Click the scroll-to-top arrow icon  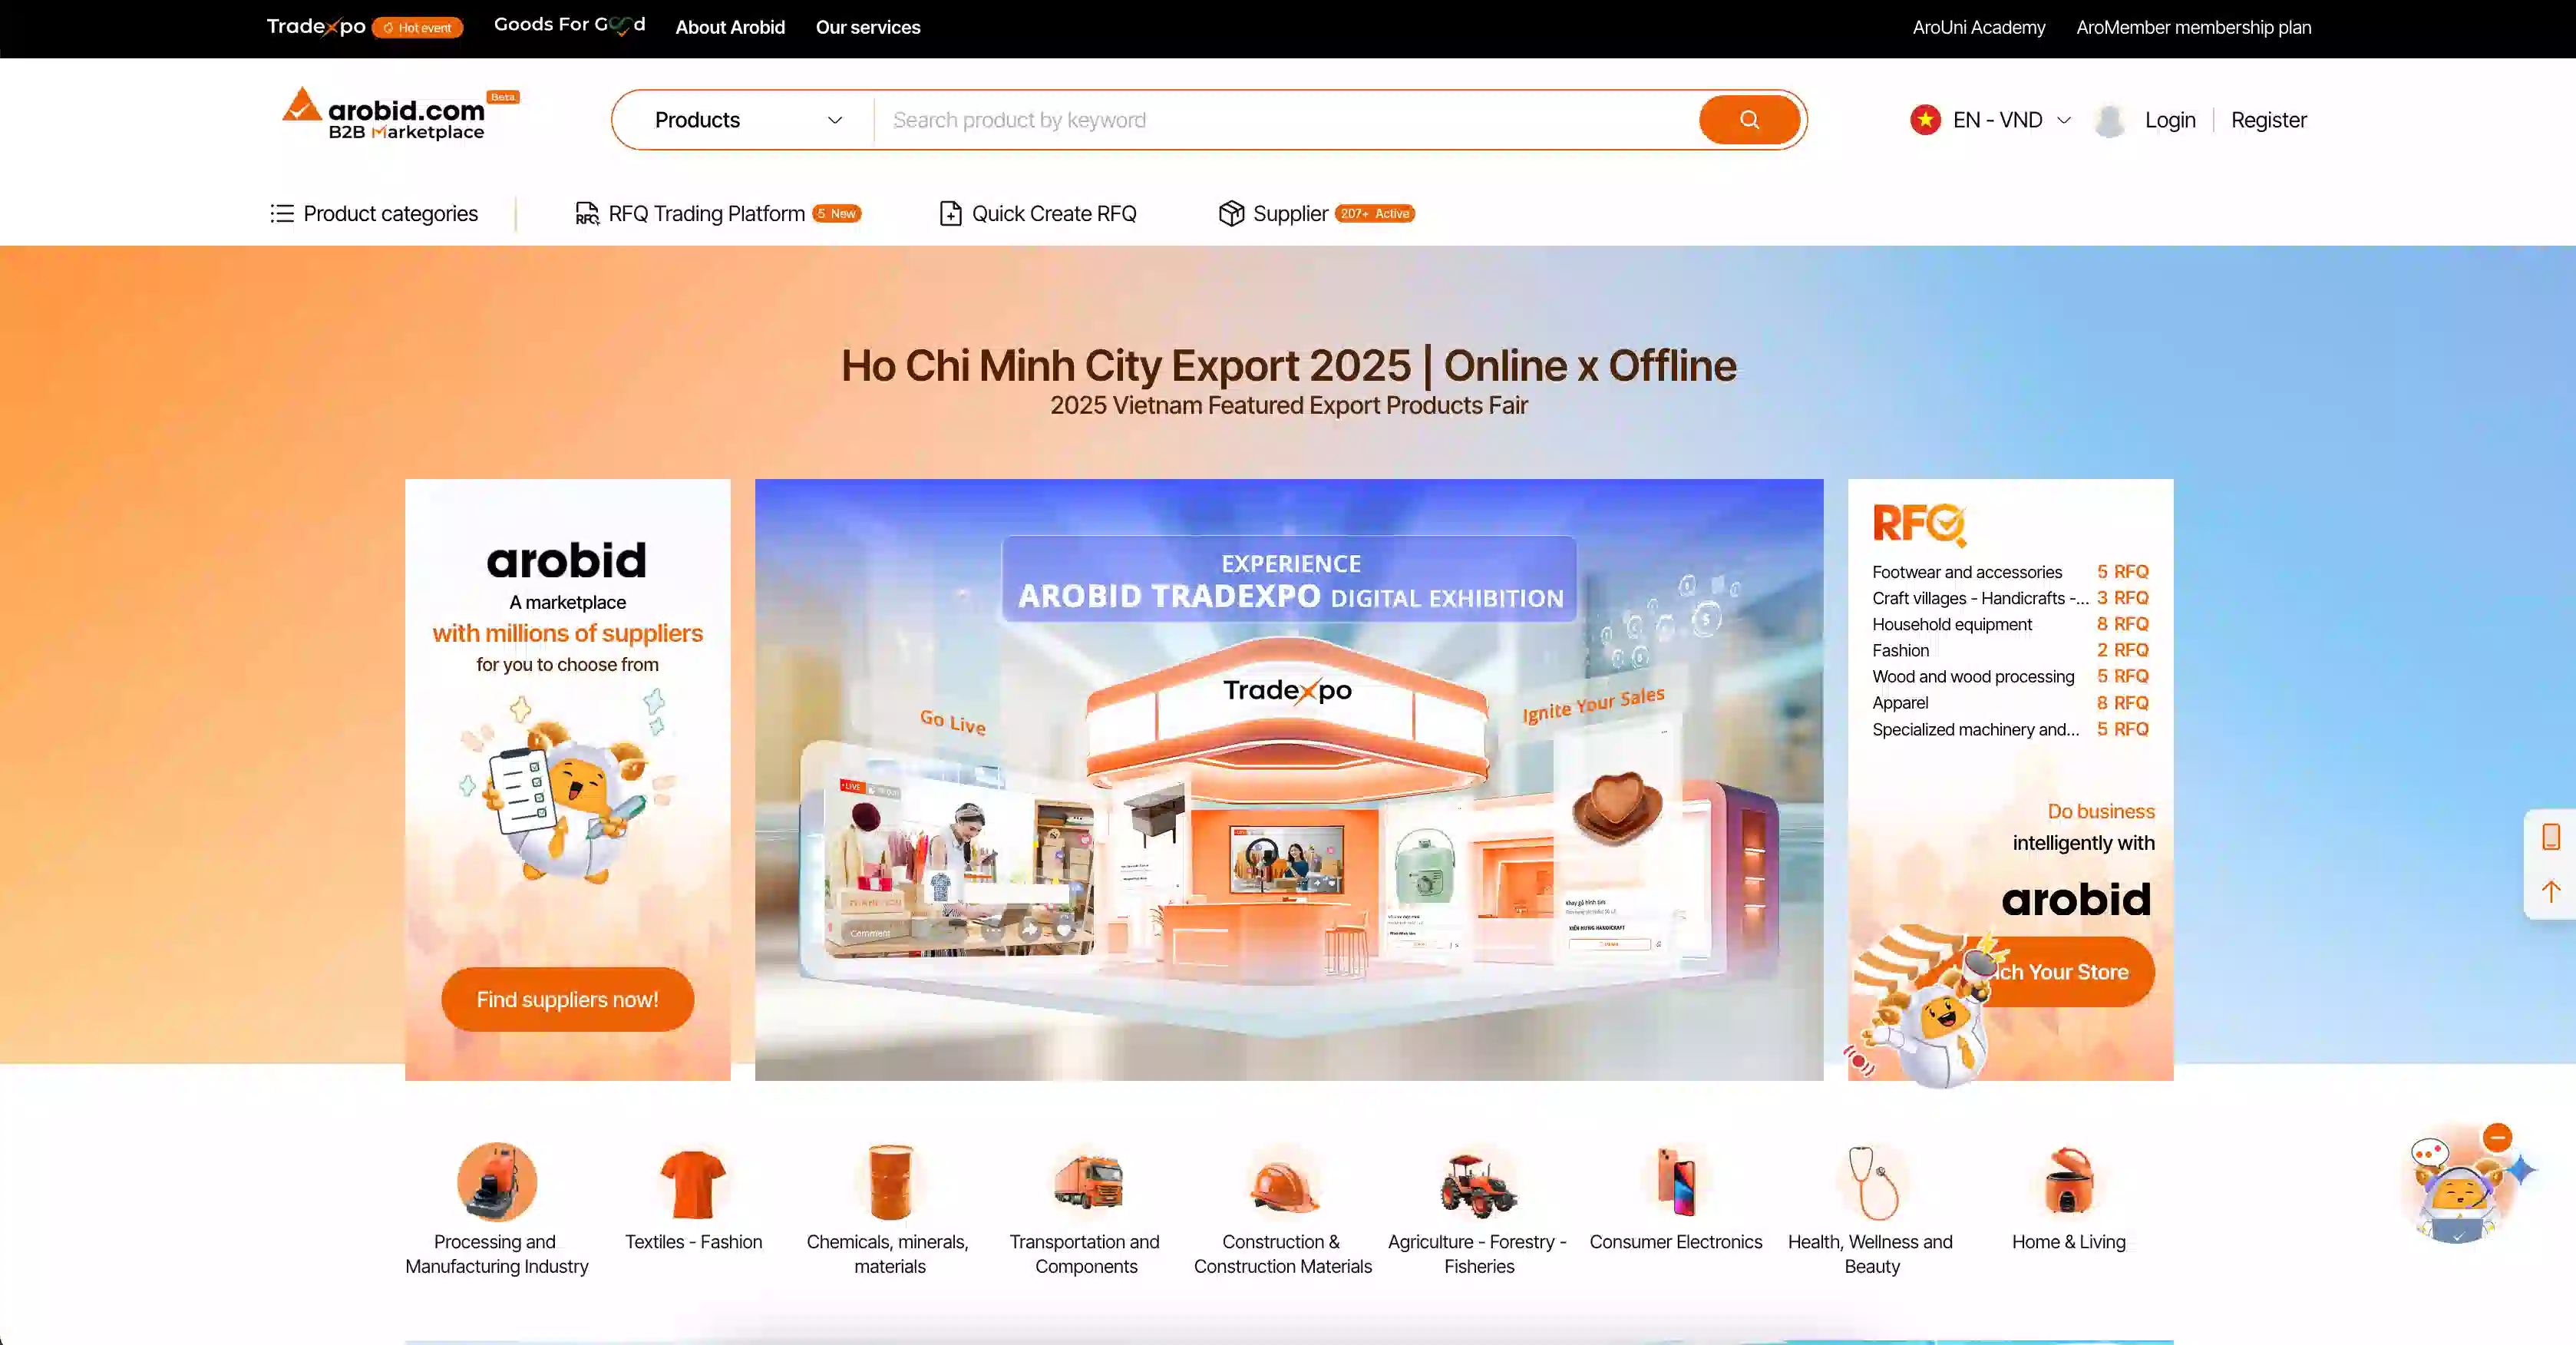point(2551,891)
